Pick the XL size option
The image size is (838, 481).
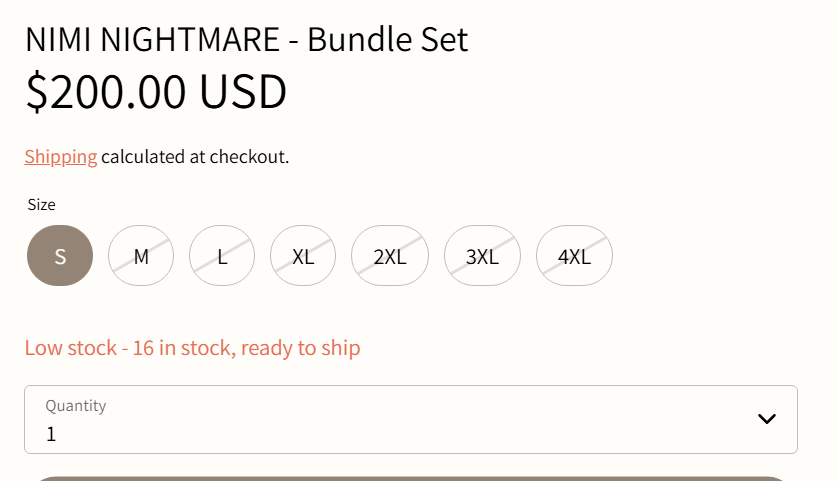coord(303,256)
